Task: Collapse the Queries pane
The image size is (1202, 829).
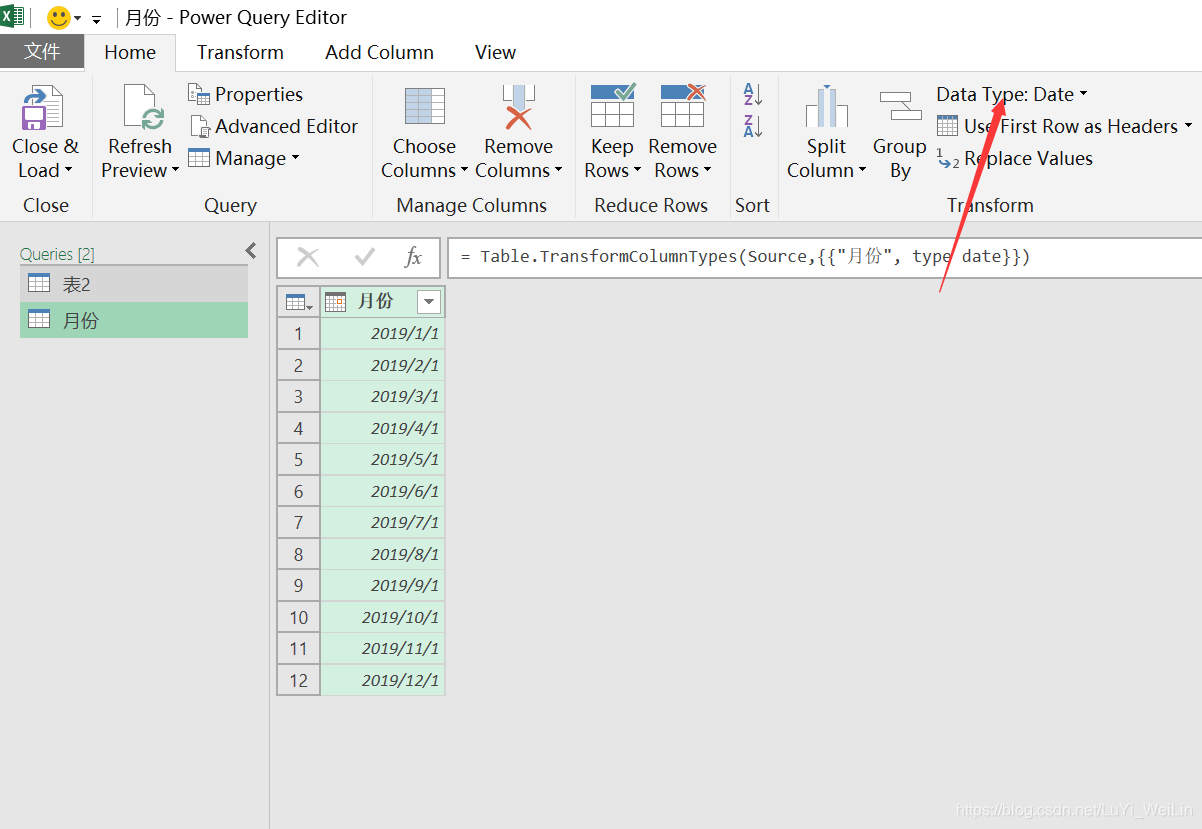Action: click(x=251, y=250)
